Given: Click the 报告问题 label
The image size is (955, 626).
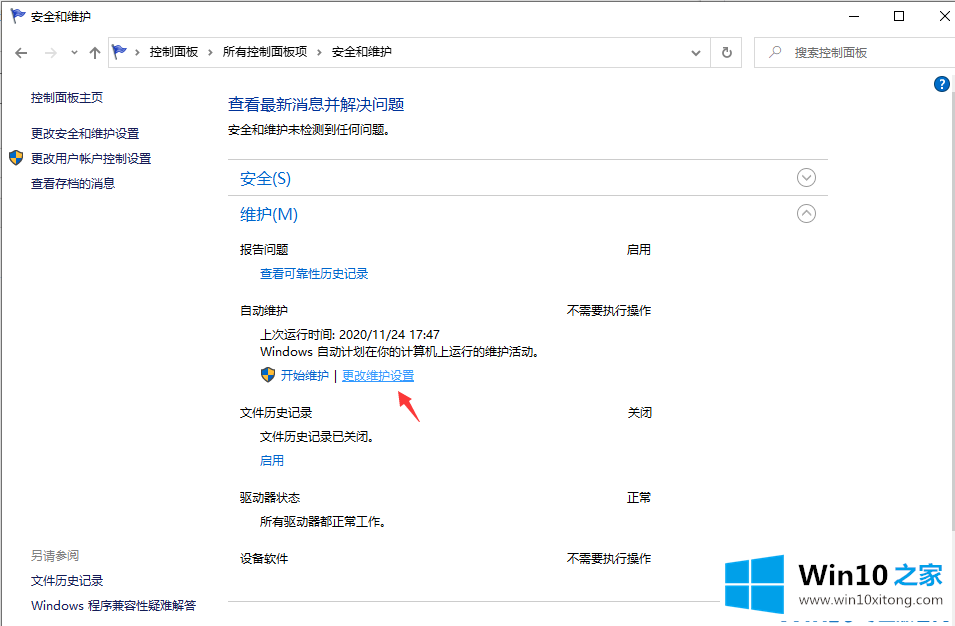Looking at the screenshot, I should [x=264, y=250].
